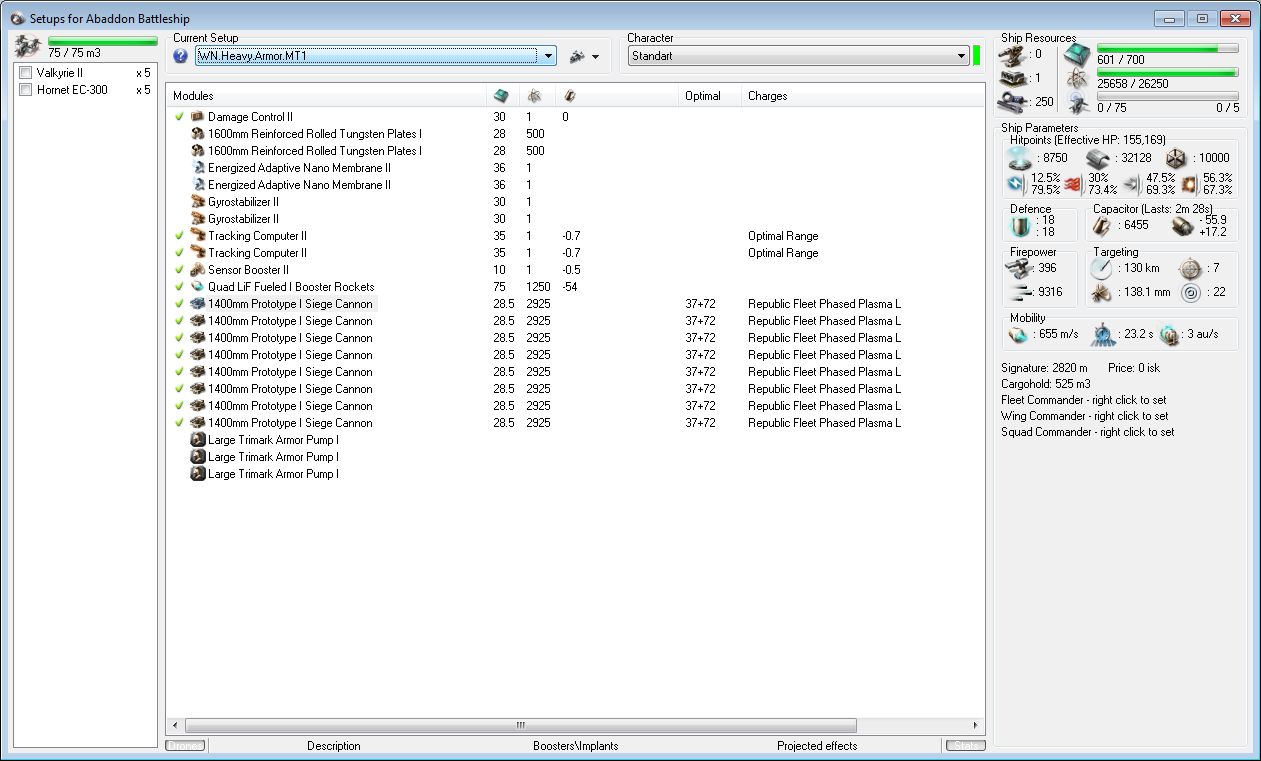Screen dimensions: 1261x761
Task: Click the Fleet Commander line
Action: 1084,400
